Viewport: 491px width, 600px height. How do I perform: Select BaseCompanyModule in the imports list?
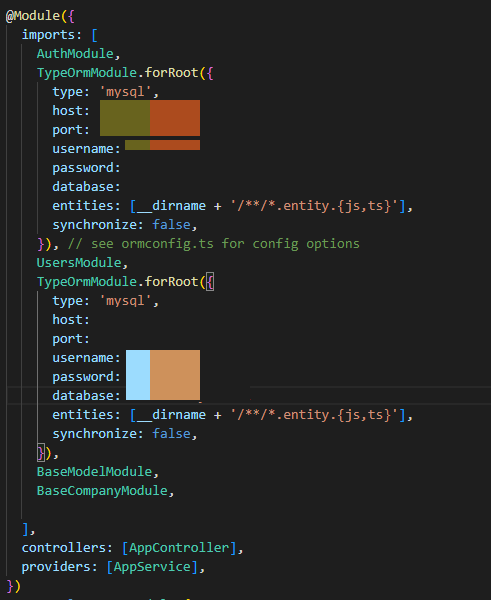coord(102,491)
